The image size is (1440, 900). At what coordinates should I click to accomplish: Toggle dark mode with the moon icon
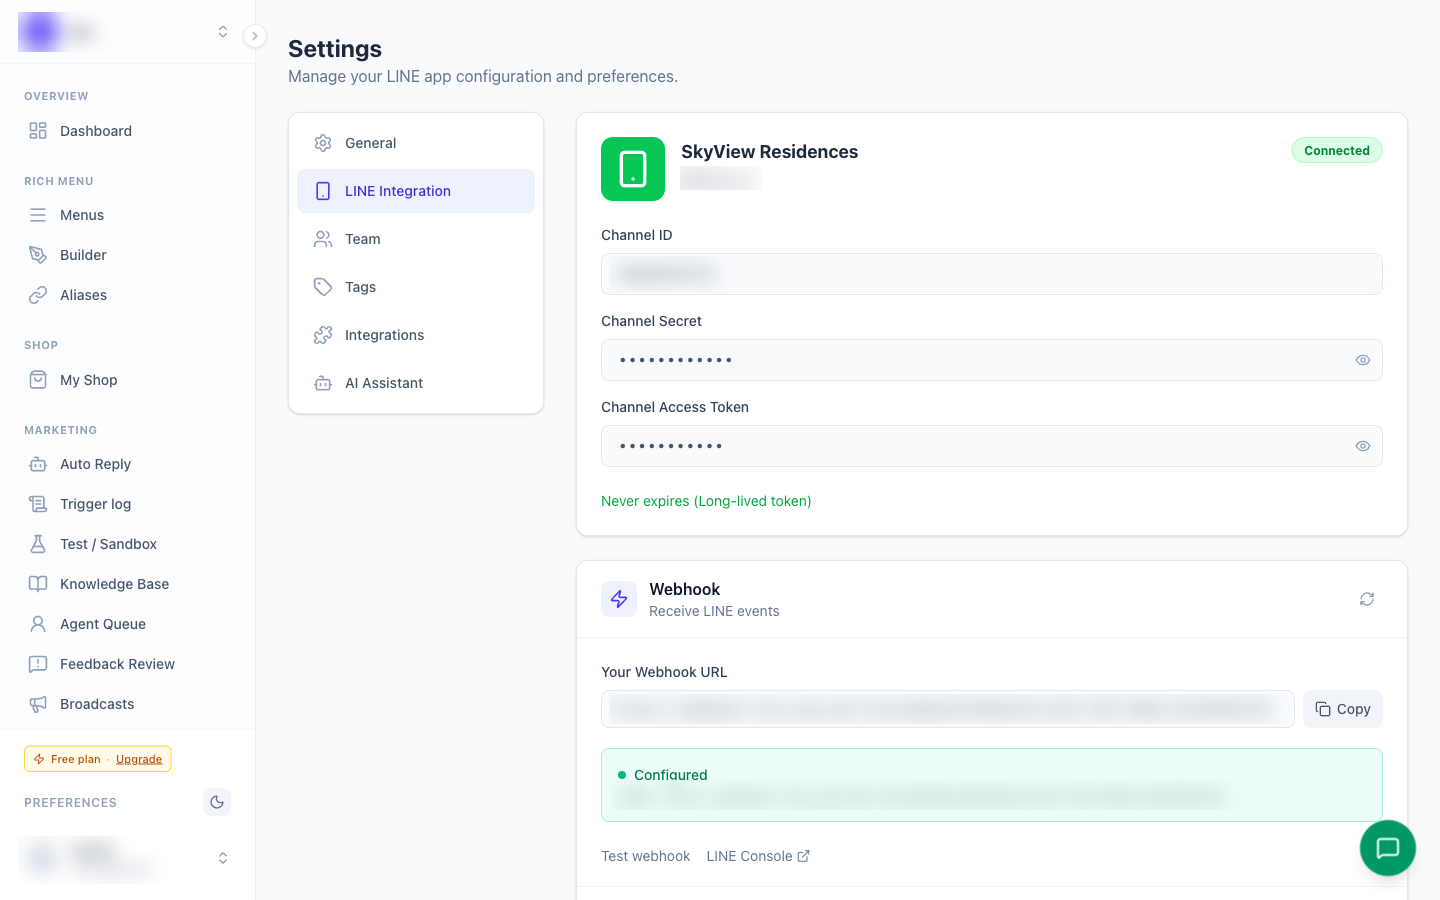[x=217, y=802]
